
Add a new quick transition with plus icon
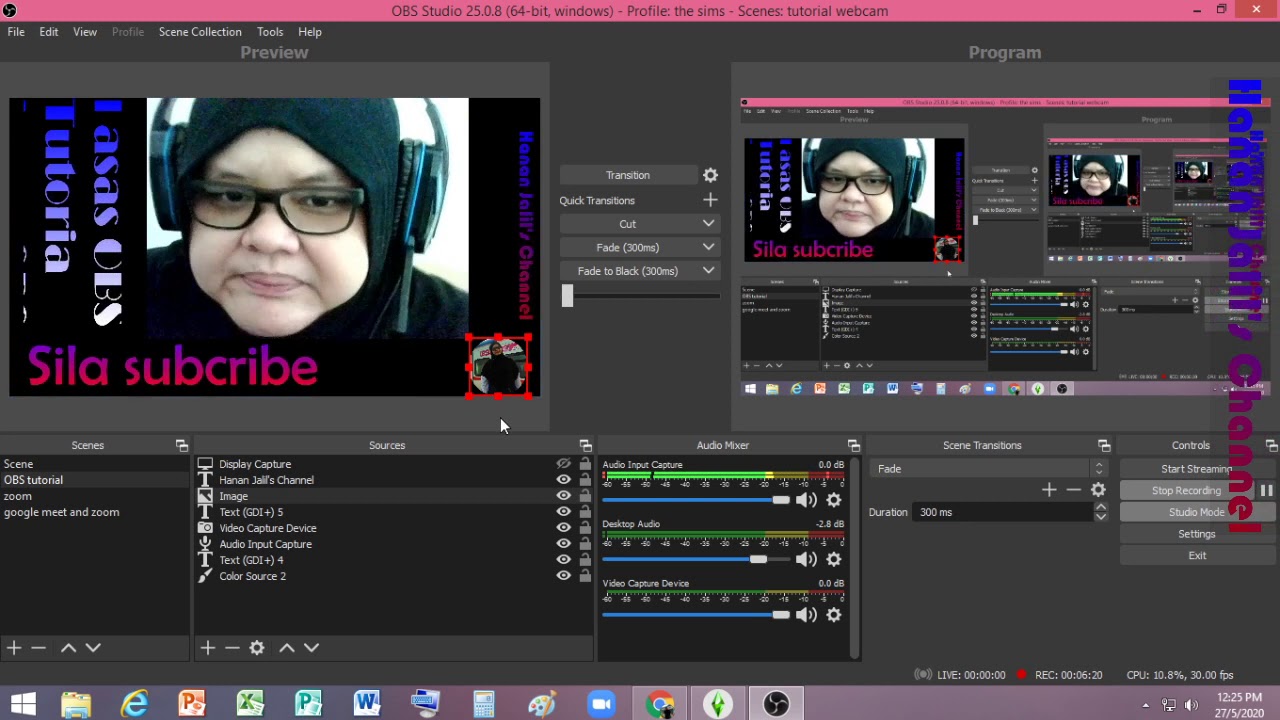point(710,200)
